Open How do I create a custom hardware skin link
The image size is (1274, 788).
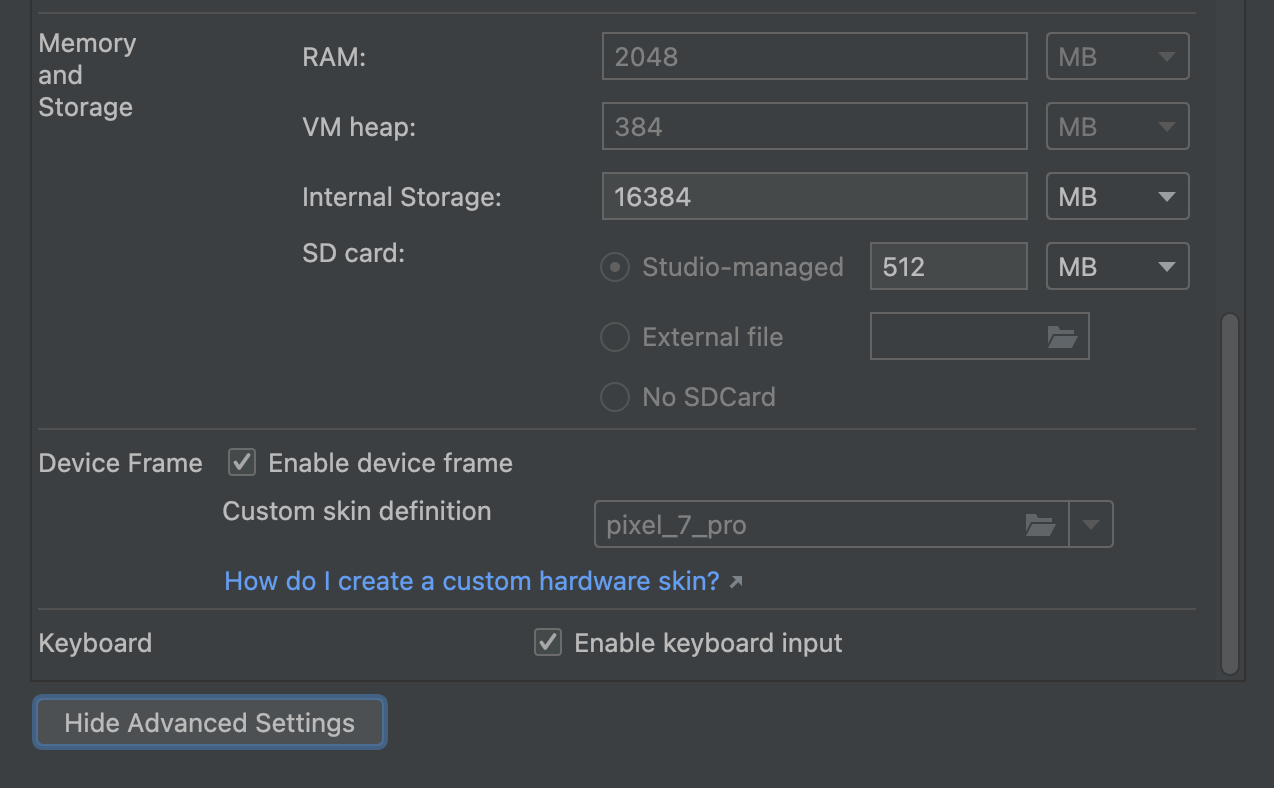471,581
